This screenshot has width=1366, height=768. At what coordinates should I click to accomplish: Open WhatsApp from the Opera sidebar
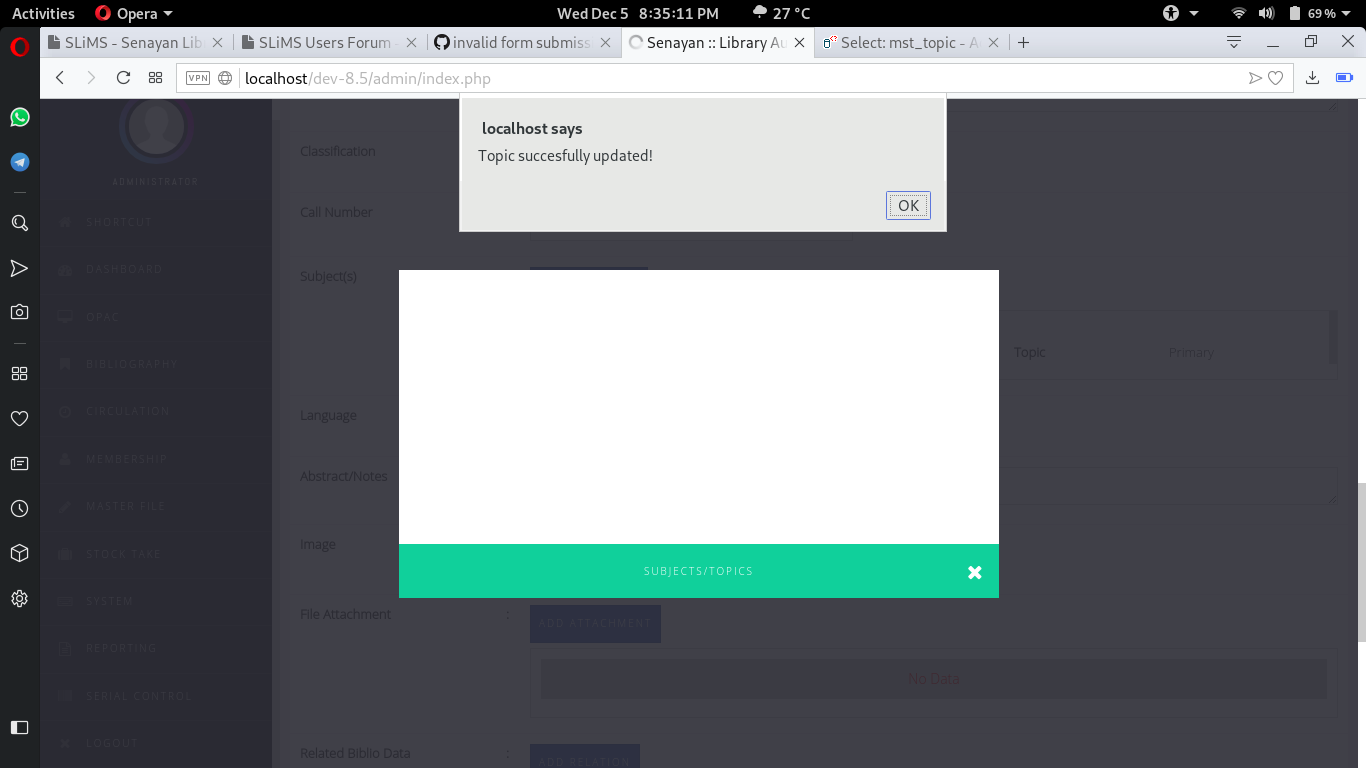tap(19, 117)
